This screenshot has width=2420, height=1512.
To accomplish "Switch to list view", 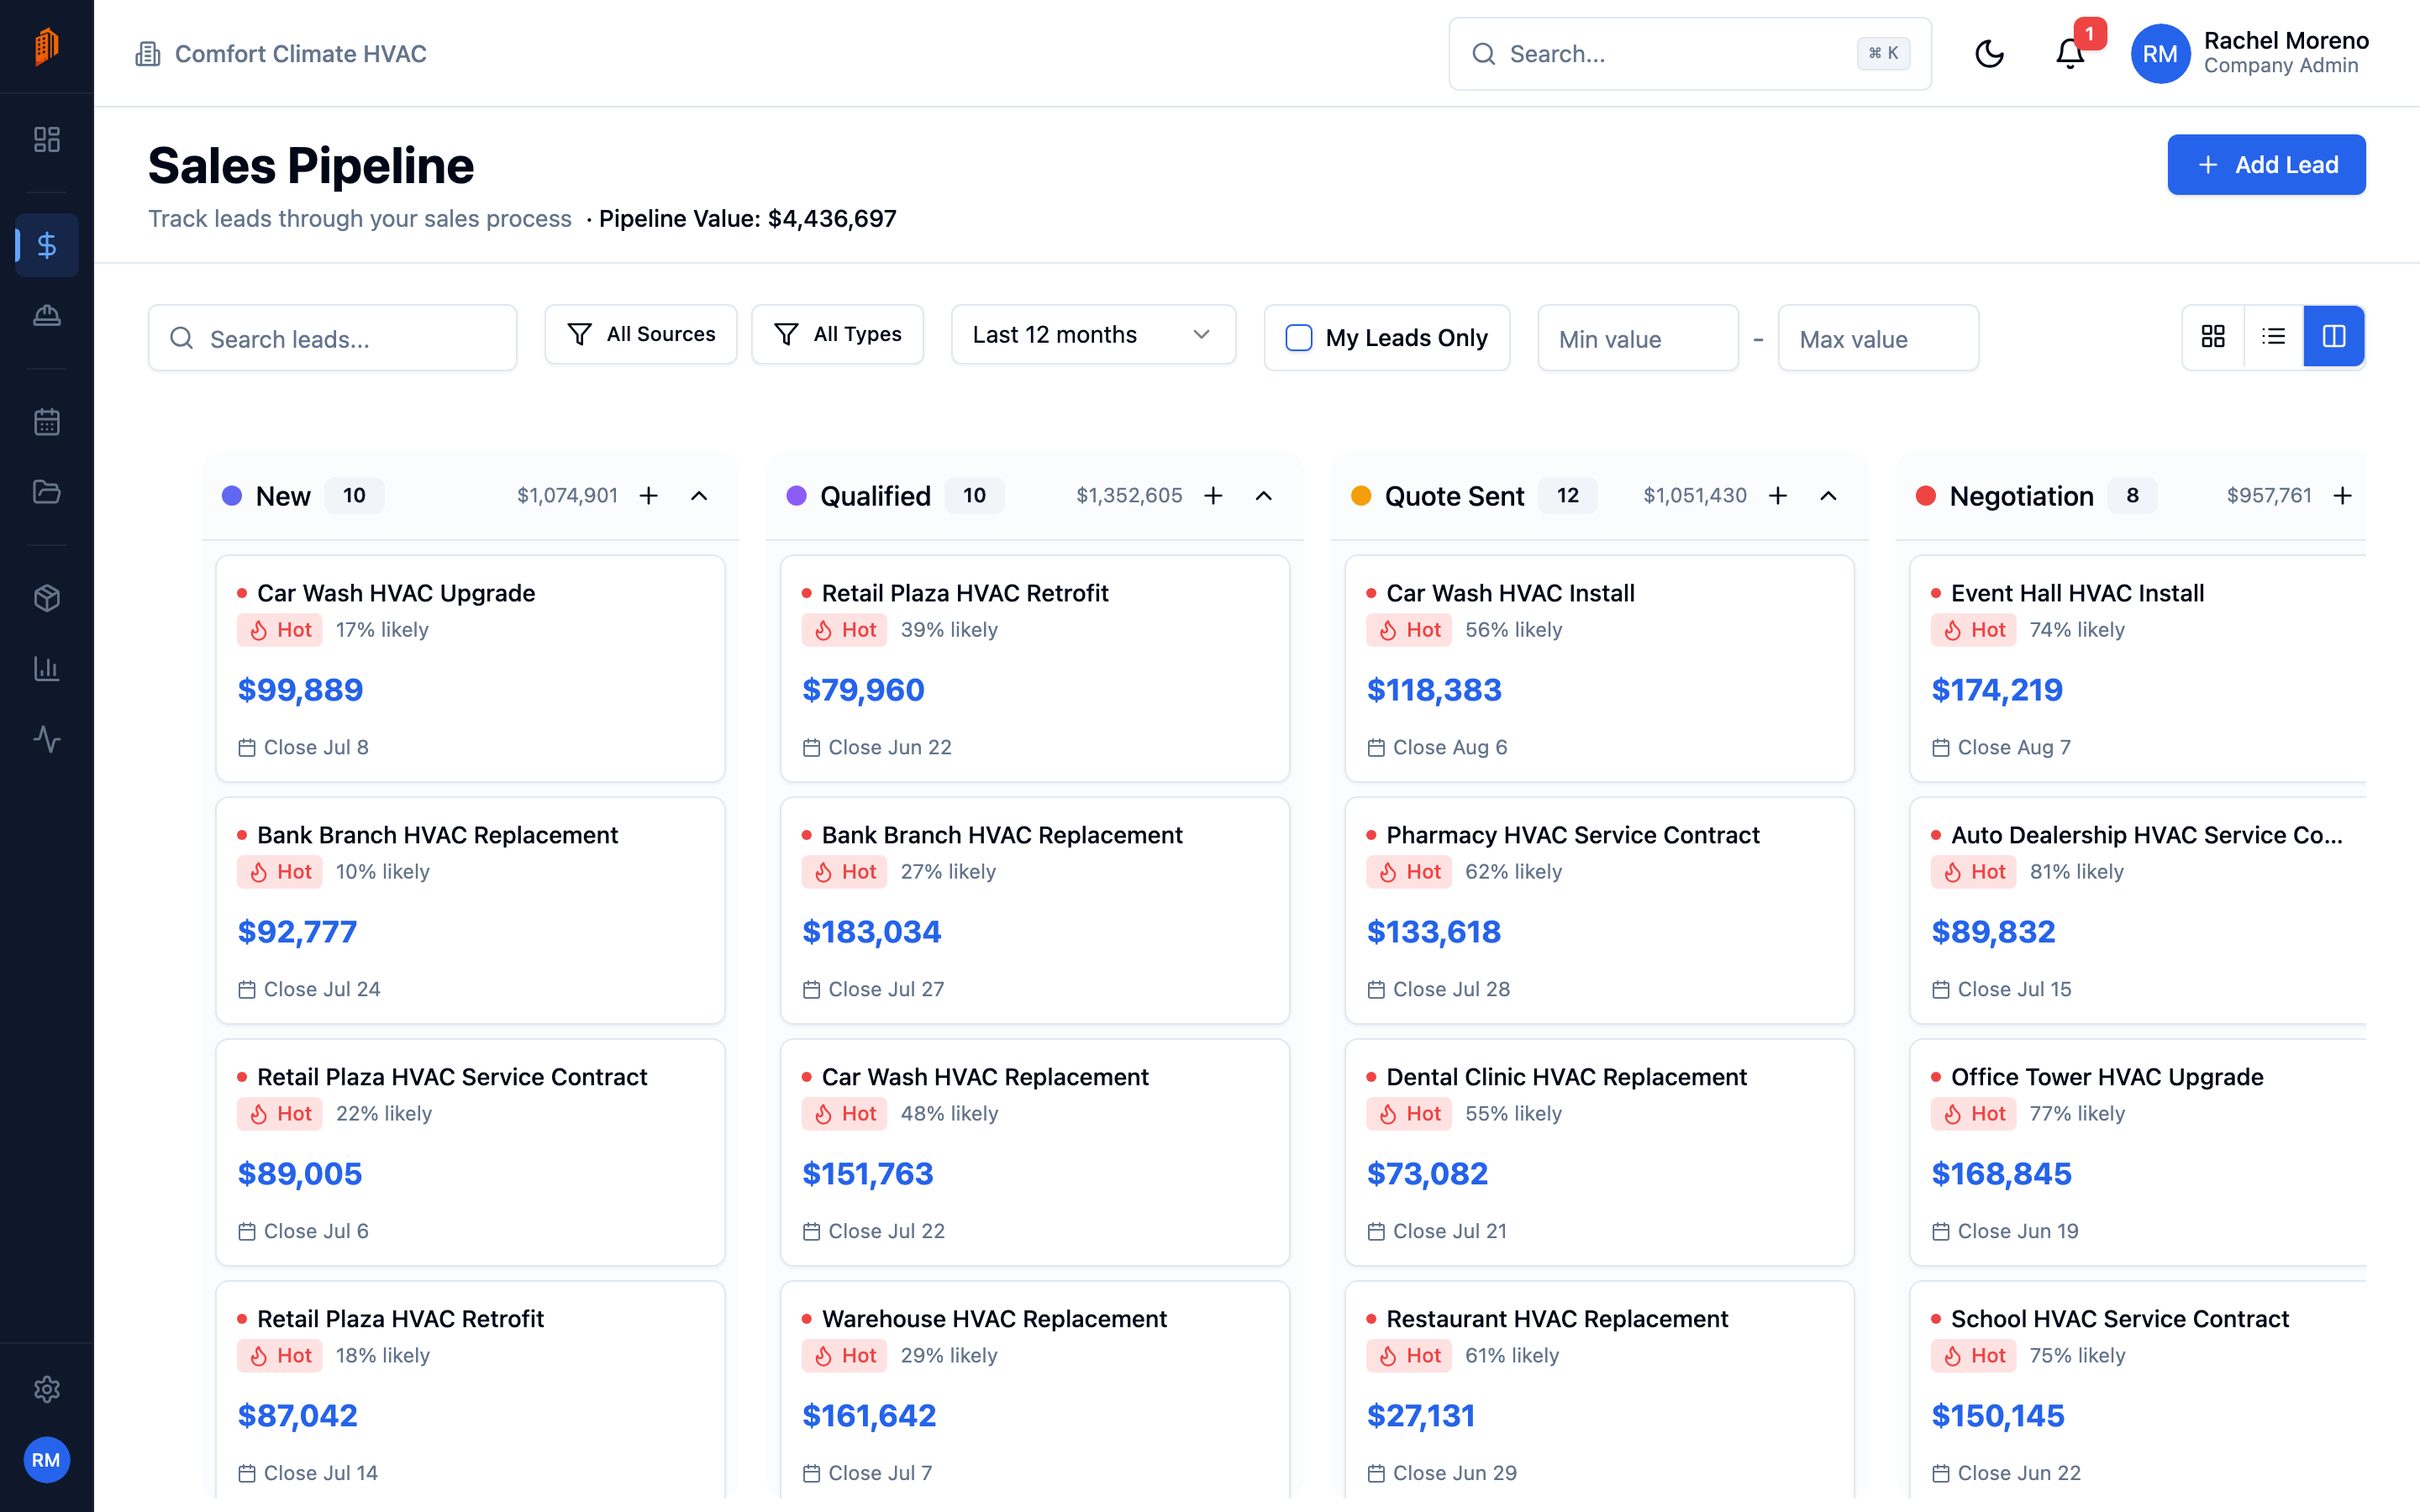I will (x=2273, y=337).
